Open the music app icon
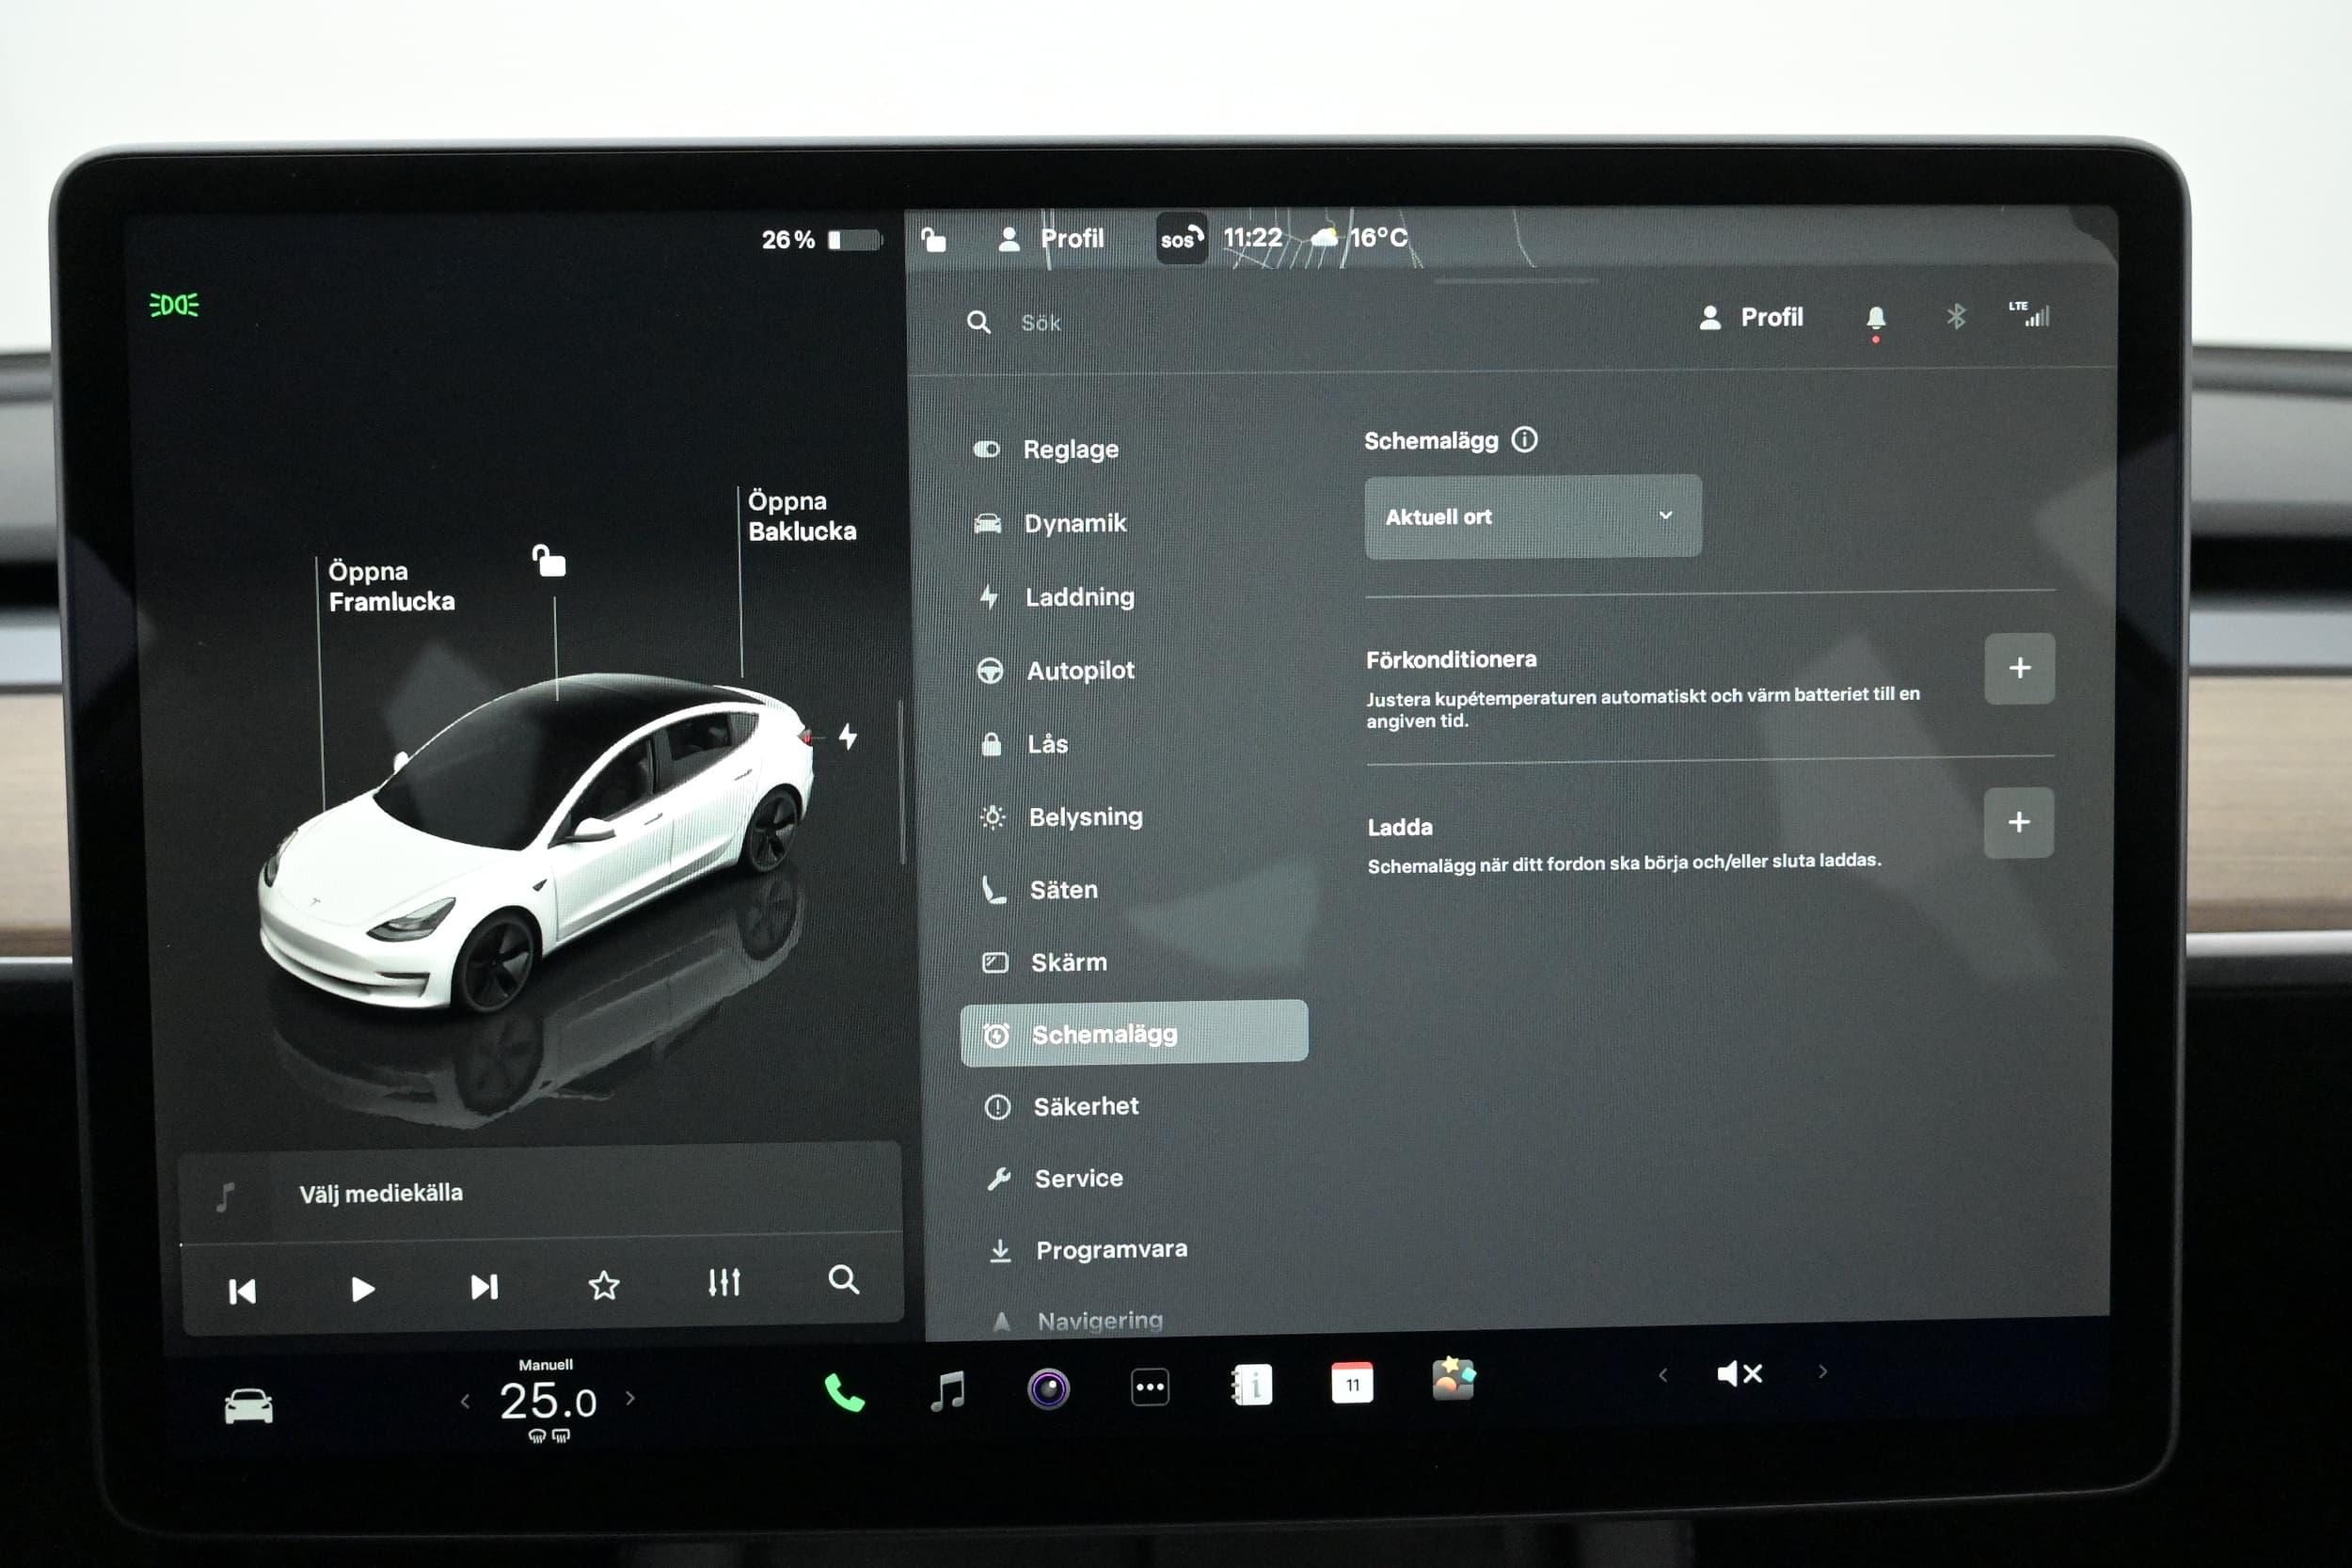This screenshot has height=1568, width=2352. (x=947, y=1390)
